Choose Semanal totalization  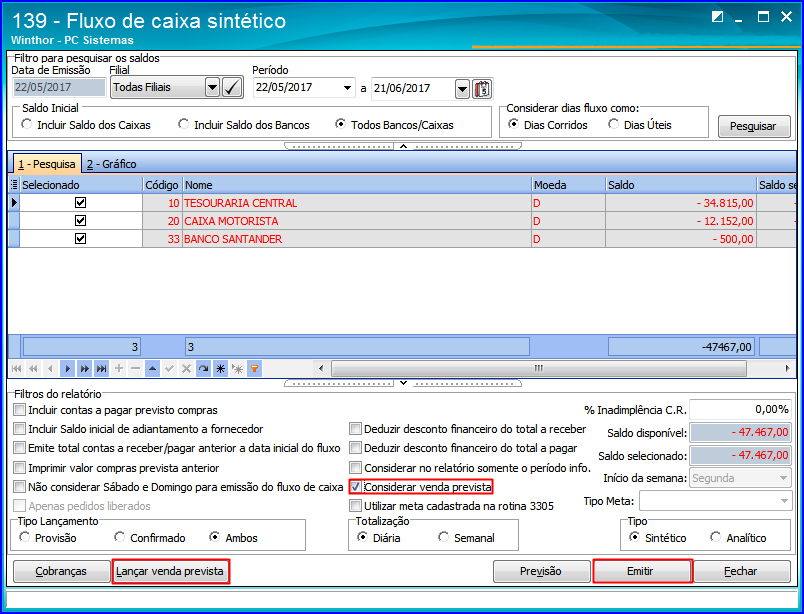click(444, 537)
